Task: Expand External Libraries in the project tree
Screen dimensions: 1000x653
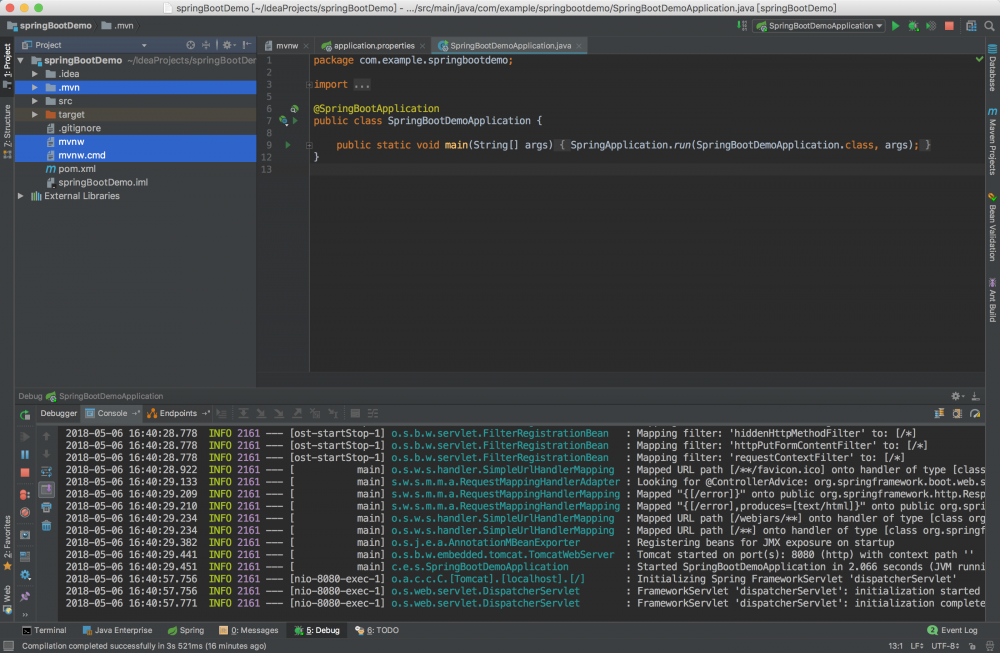Action: point(22,196)
